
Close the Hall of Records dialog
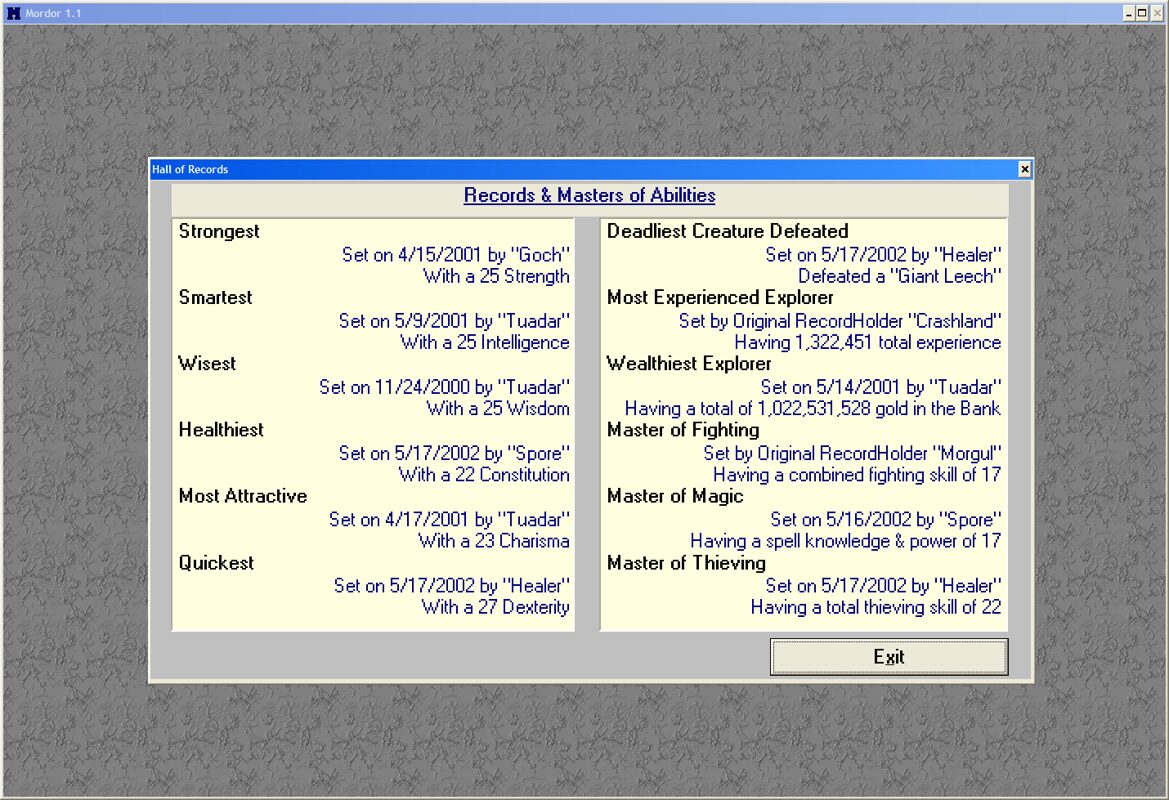[x=1024, y=170]
